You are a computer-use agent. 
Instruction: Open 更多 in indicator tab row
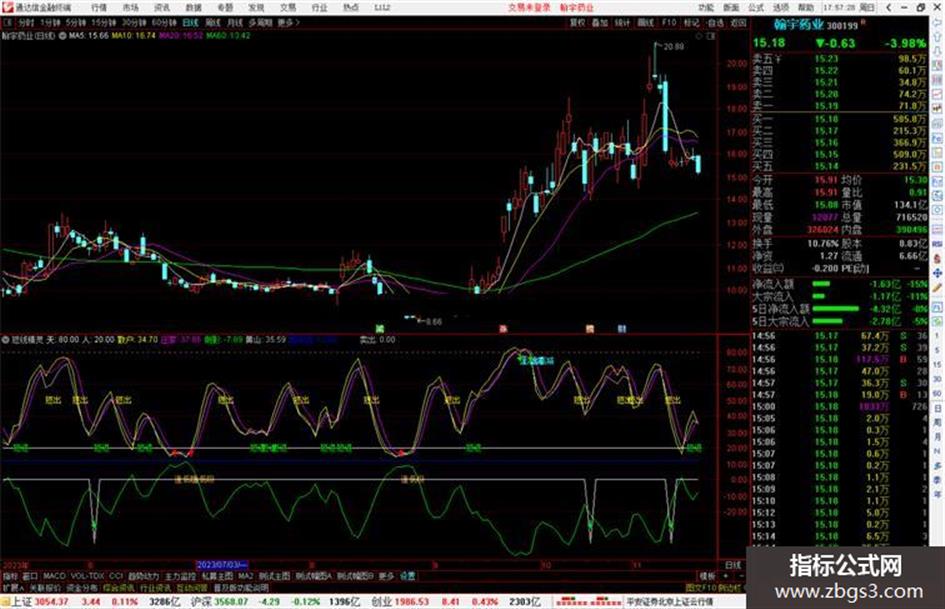[386, 576]
